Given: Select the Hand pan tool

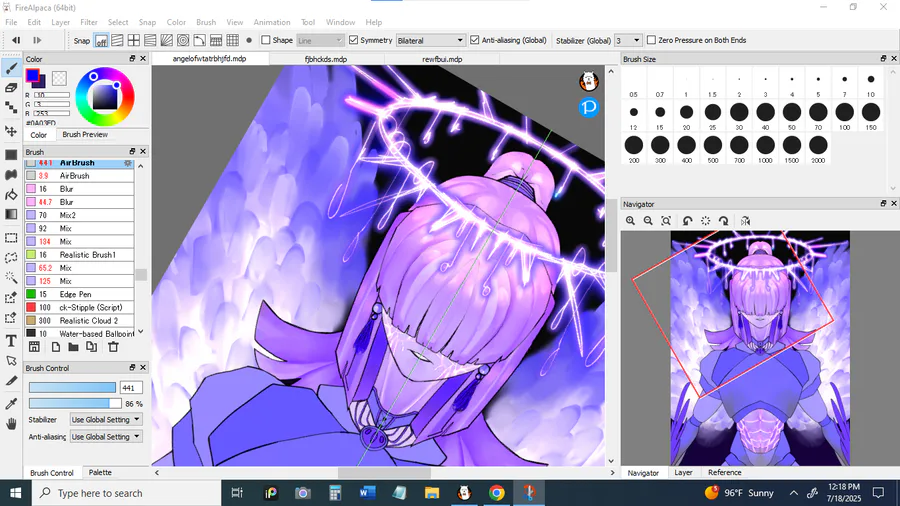Looking at the screenshot, I should (11, 424).
